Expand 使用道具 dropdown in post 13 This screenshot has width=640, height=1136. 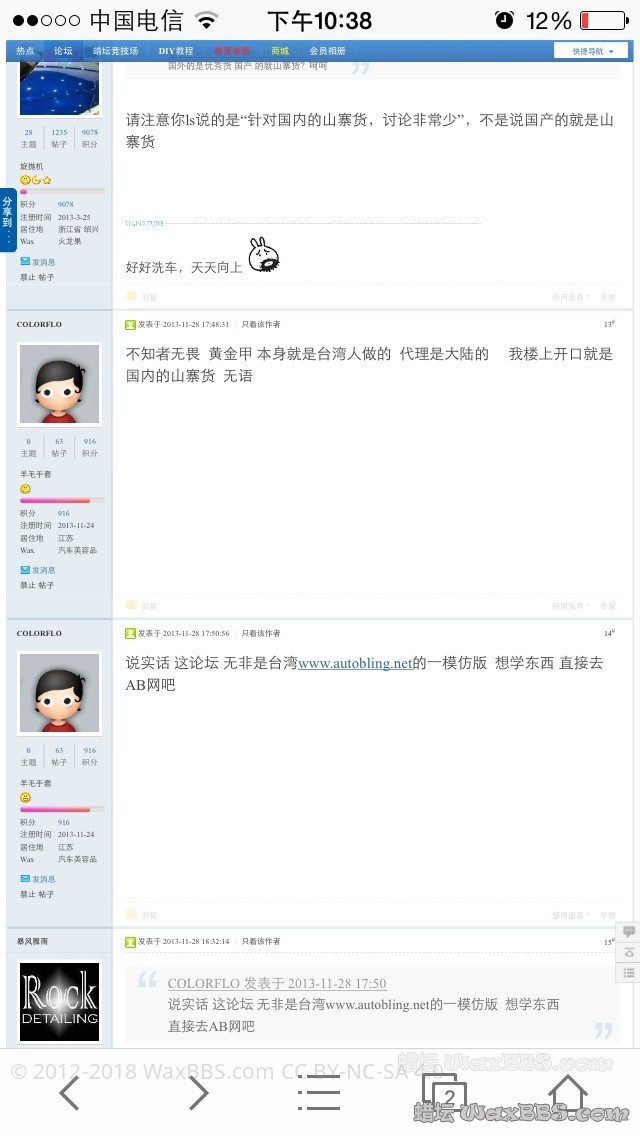[571, 606]
